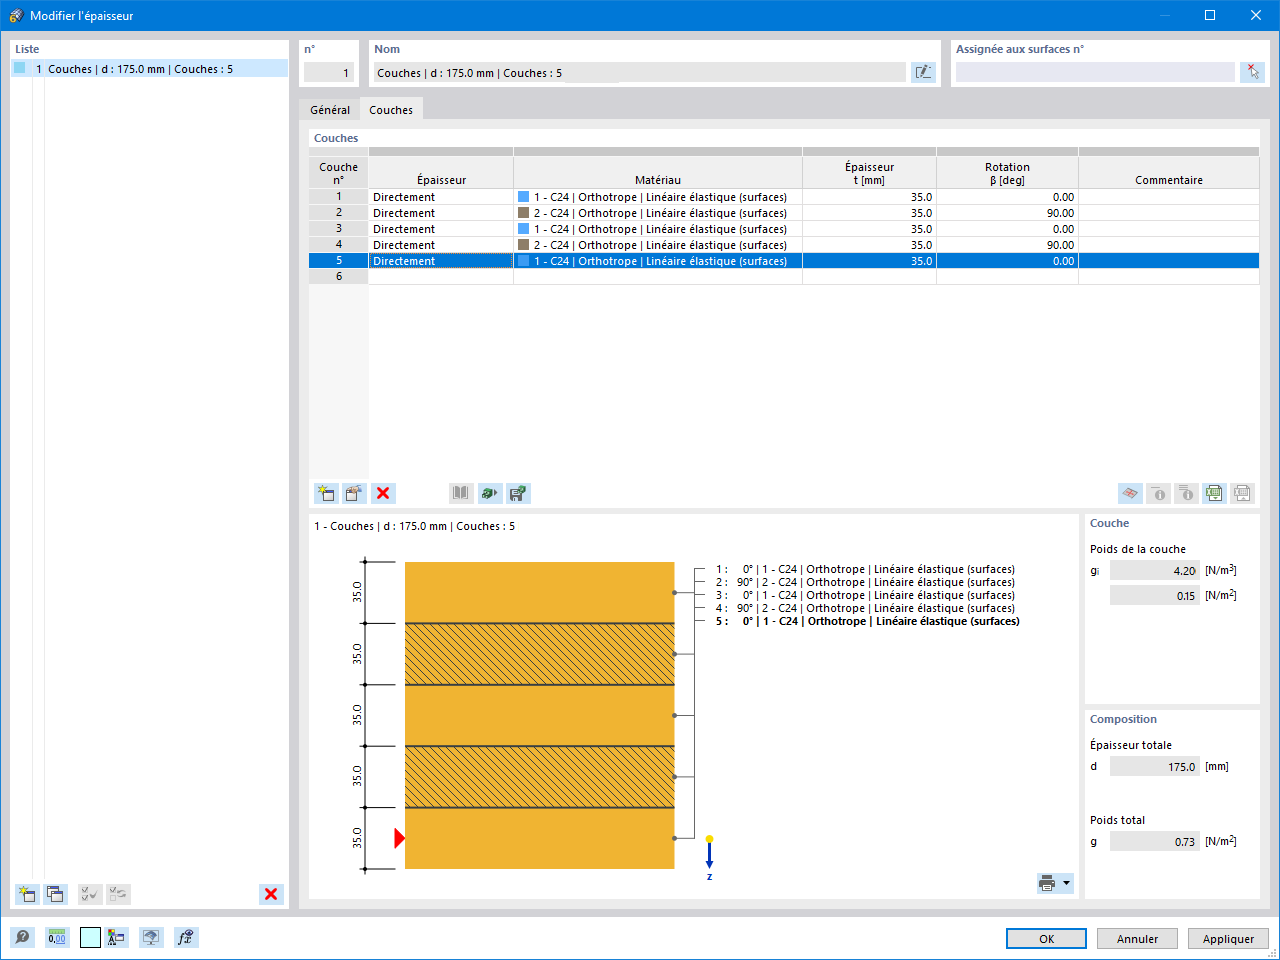
Task: Switch to the Général tab
Action: point(330,110)
